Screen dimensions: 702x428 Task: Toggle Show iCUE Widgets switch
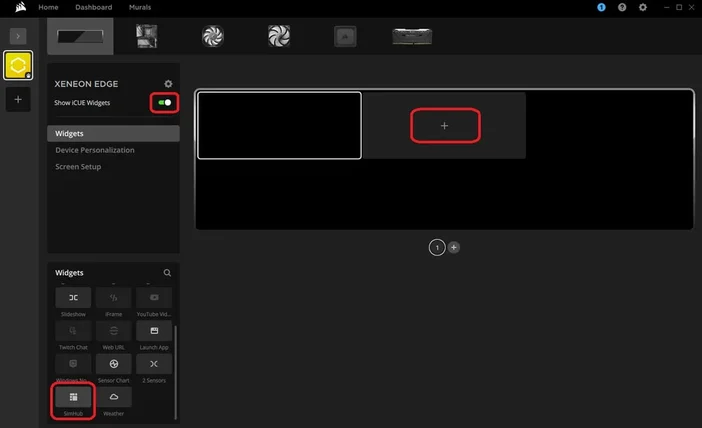point(165,103)
